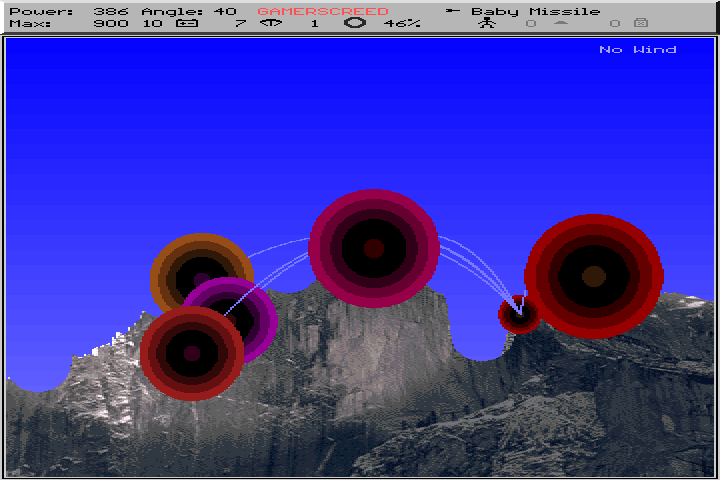Click the shield ring icon
This screenshot has width=720, height=480.
pos(355,23)
